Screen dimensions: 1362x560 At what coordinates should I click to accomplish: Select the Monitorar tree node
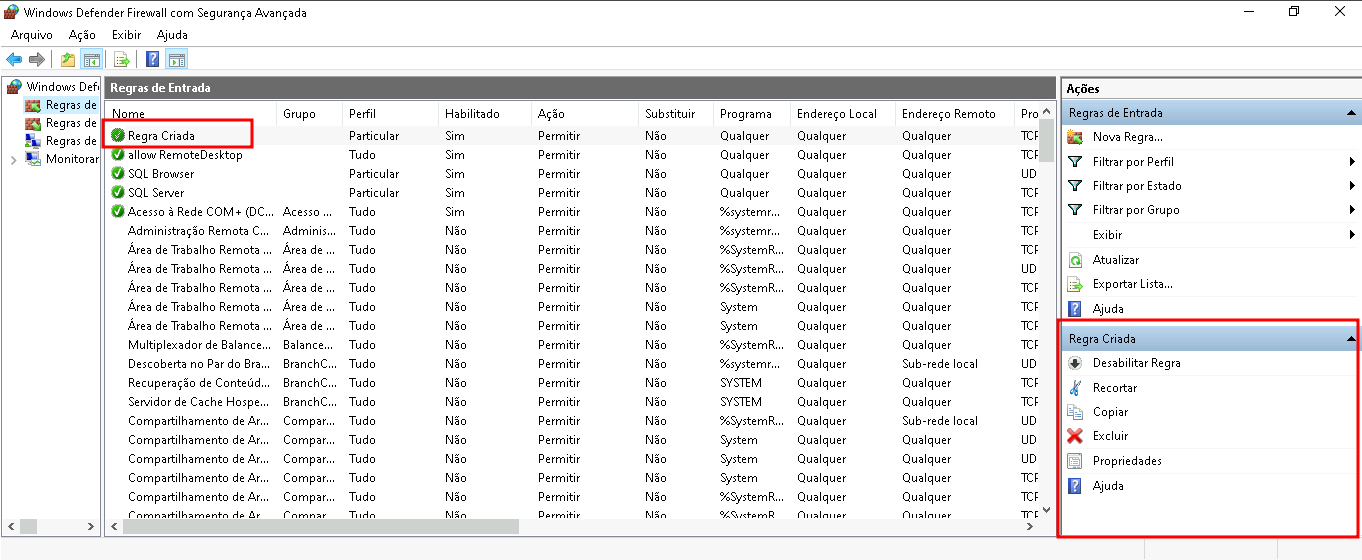point(62,159)
